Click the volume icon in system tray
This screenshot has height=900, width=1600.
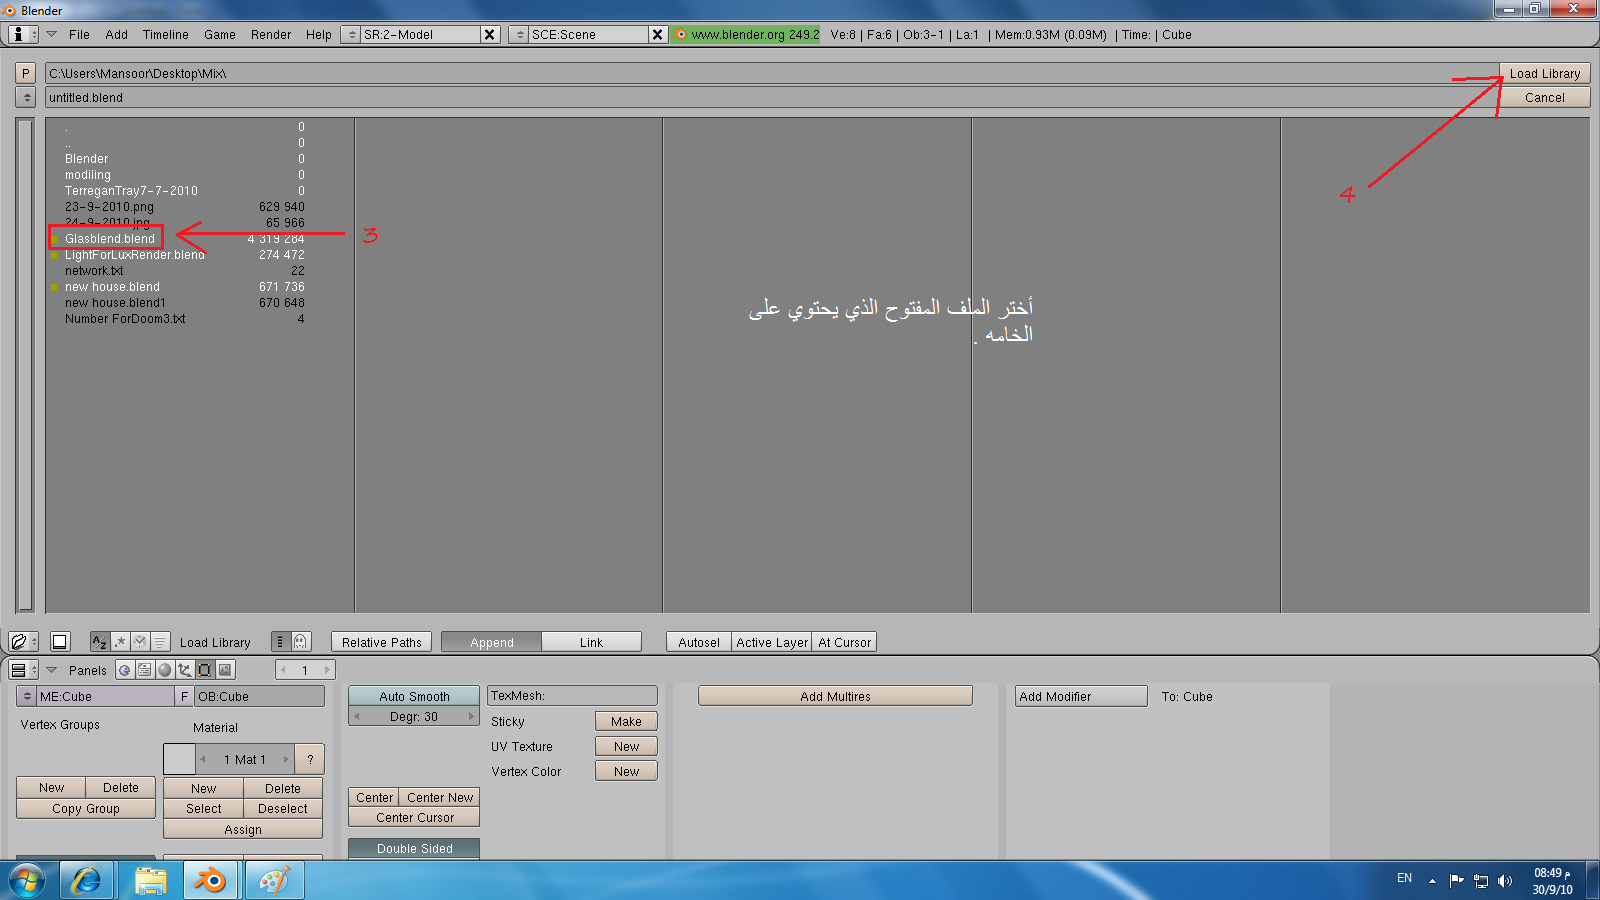[1505, 881]
